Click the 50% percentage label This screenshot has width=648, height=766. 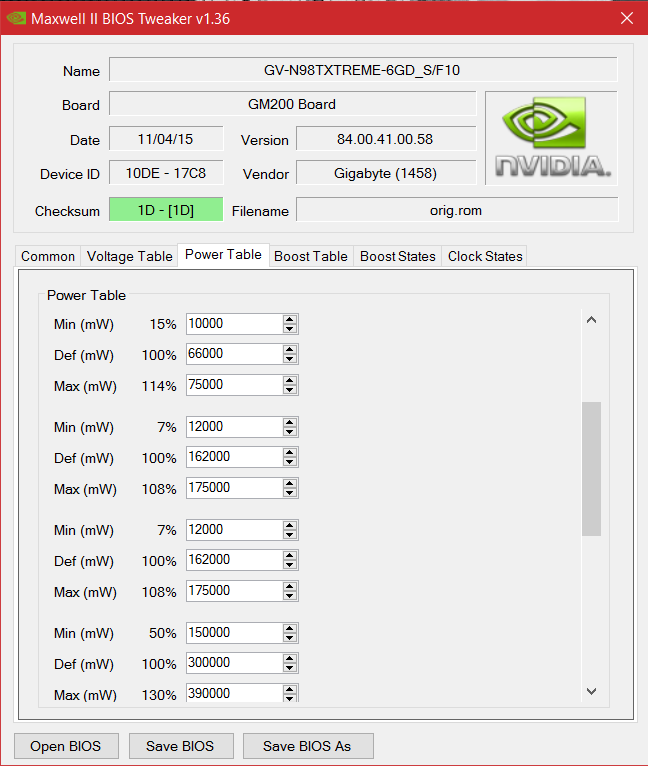click(163, 634)
